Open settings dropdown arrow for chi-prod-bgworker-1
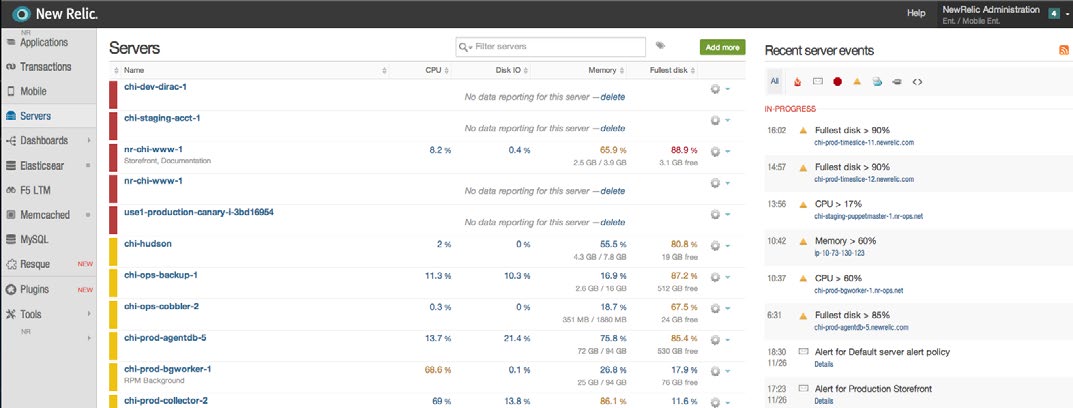 [x=727, y=371]
